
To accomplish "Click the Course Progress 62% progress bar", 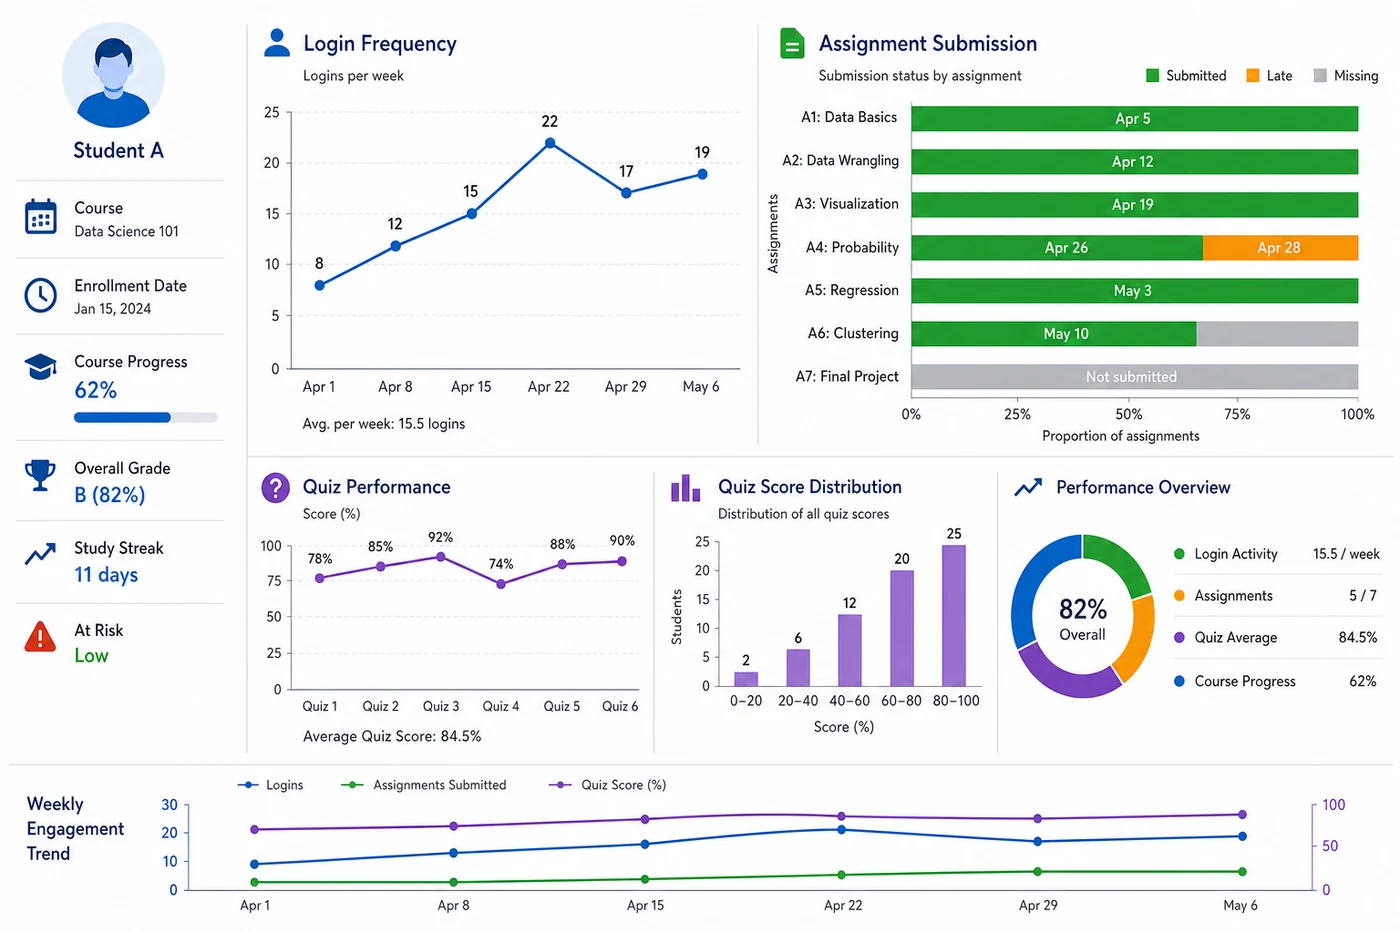I will pyautogui.click(x=146, y=417).
